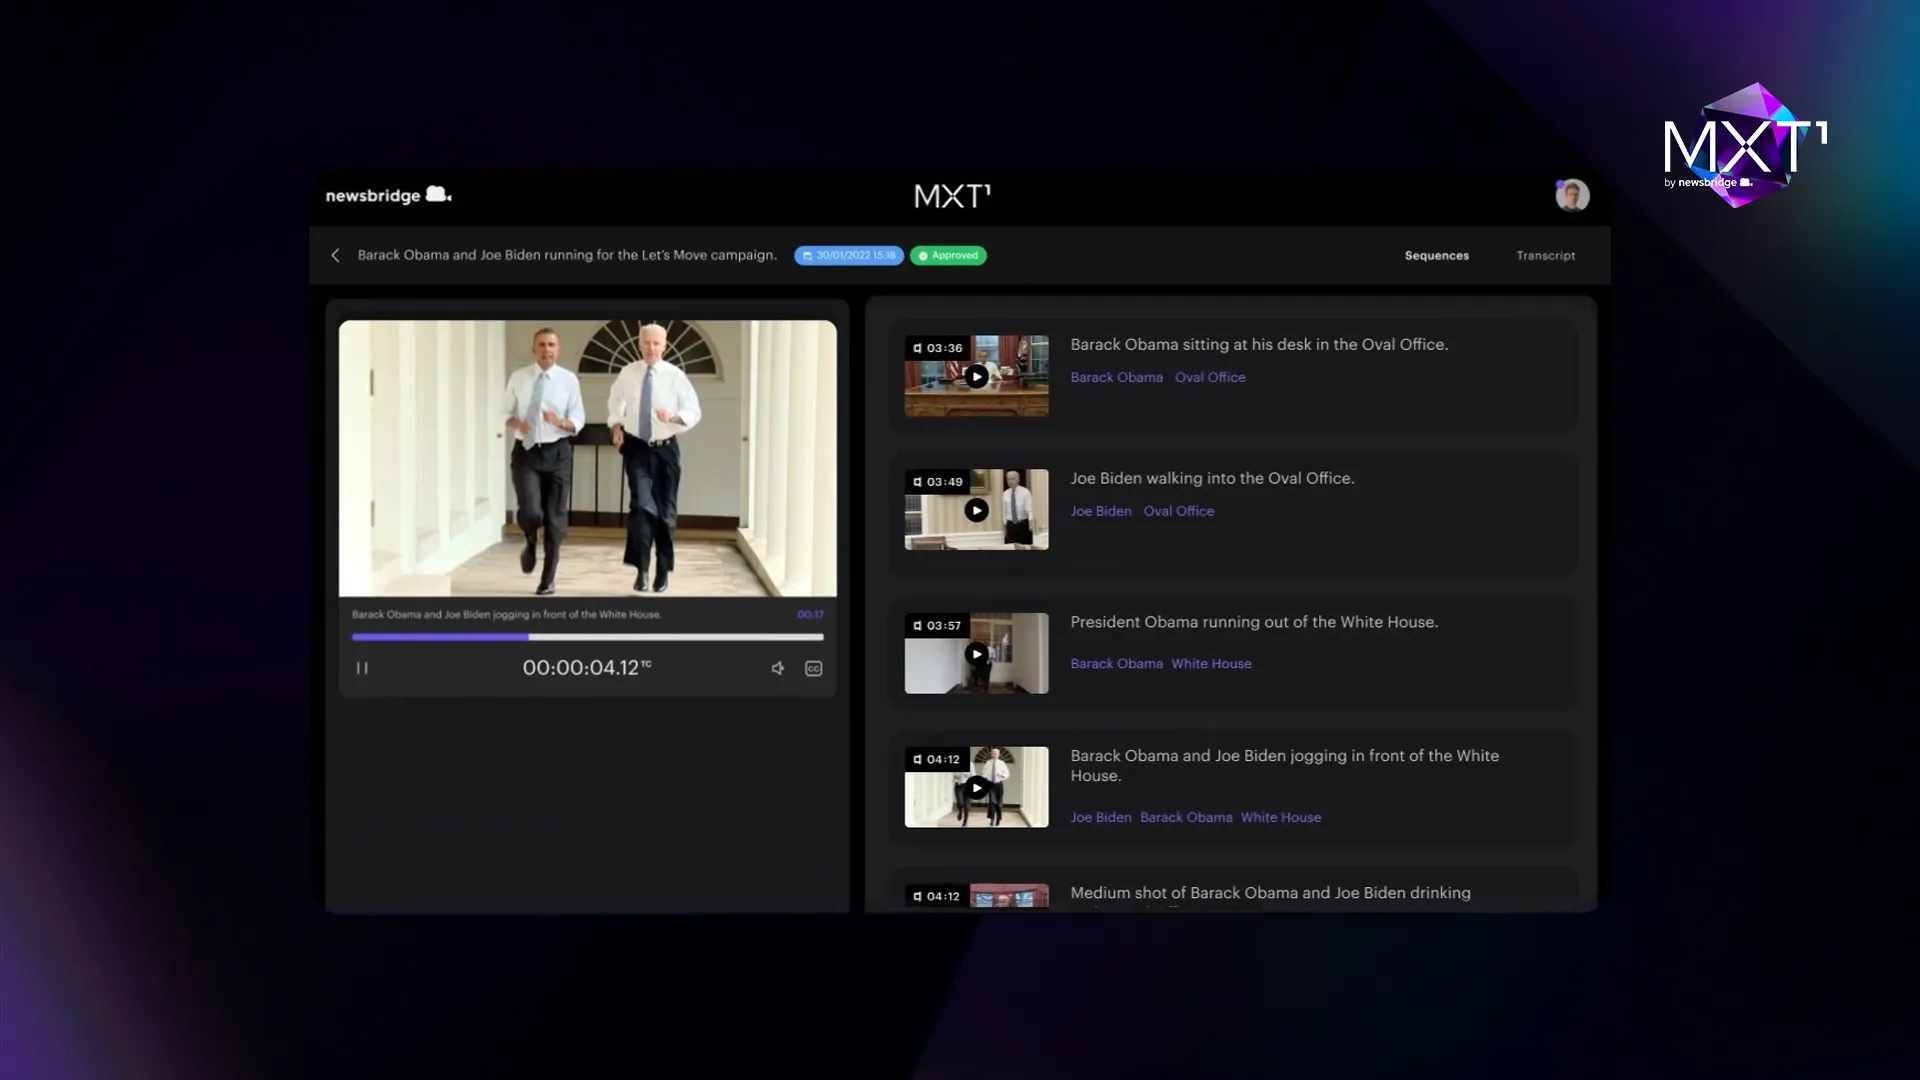Screen dimensions: 1920x1080
Task: Select the Sequences tab
Action: click(1436, 256)
